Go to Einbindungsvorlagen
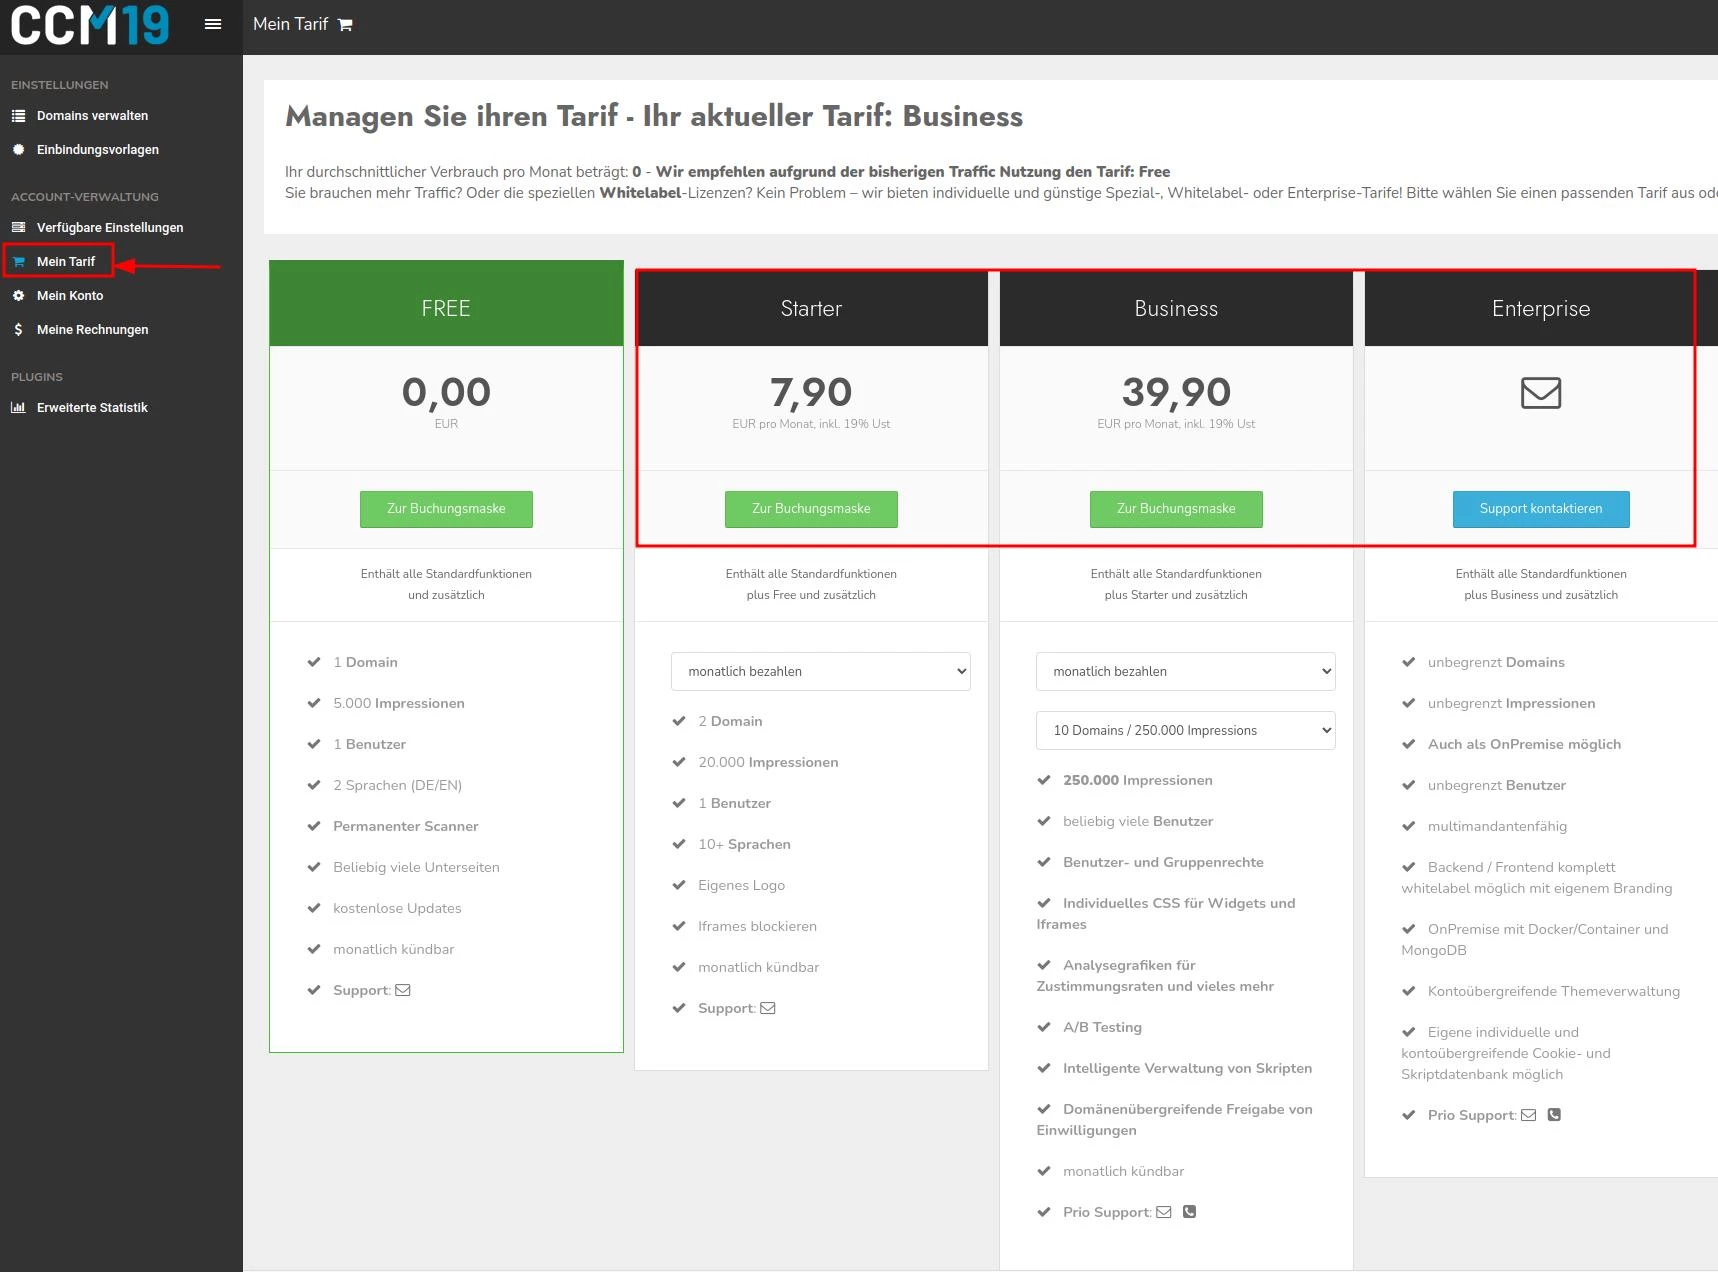 tap(97, 150)
